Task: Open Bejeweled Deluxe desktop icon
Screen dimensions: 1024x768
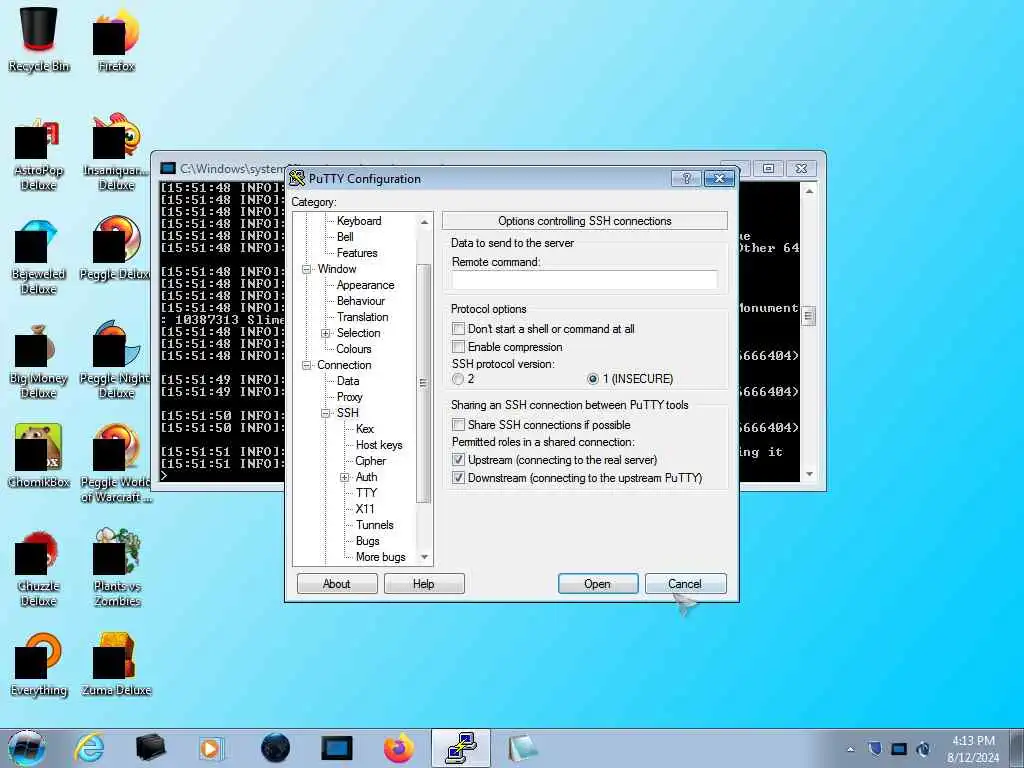Action: coord(39,257)
